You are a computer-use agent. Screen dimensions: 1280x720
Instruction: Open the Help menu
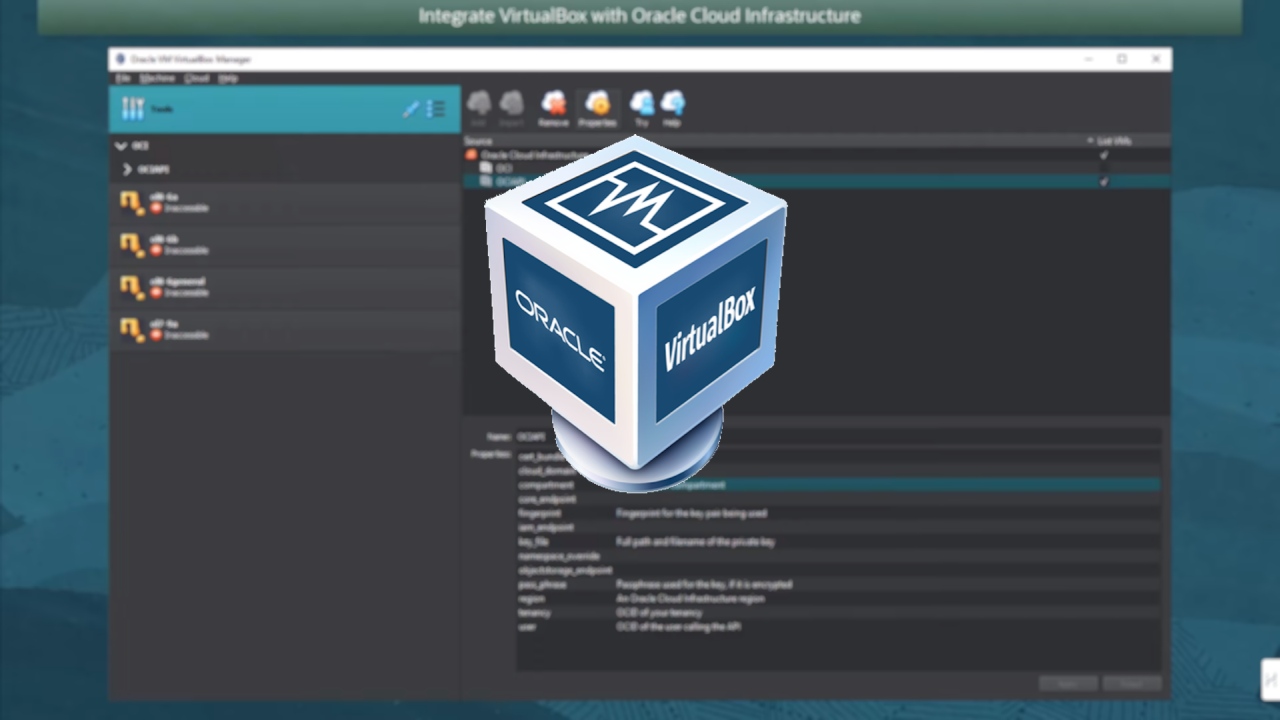click(228, 78)
